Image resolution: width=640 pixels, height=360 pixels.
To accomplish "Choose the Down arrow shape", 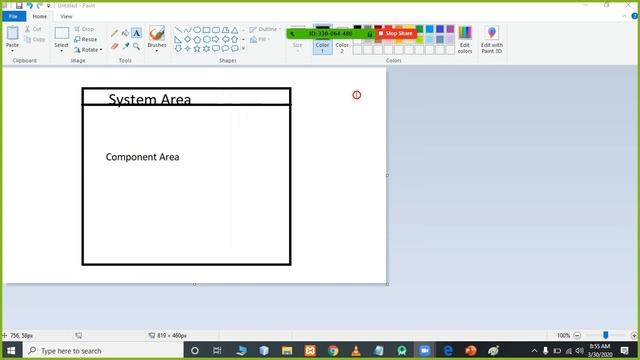I will [178, 49].
